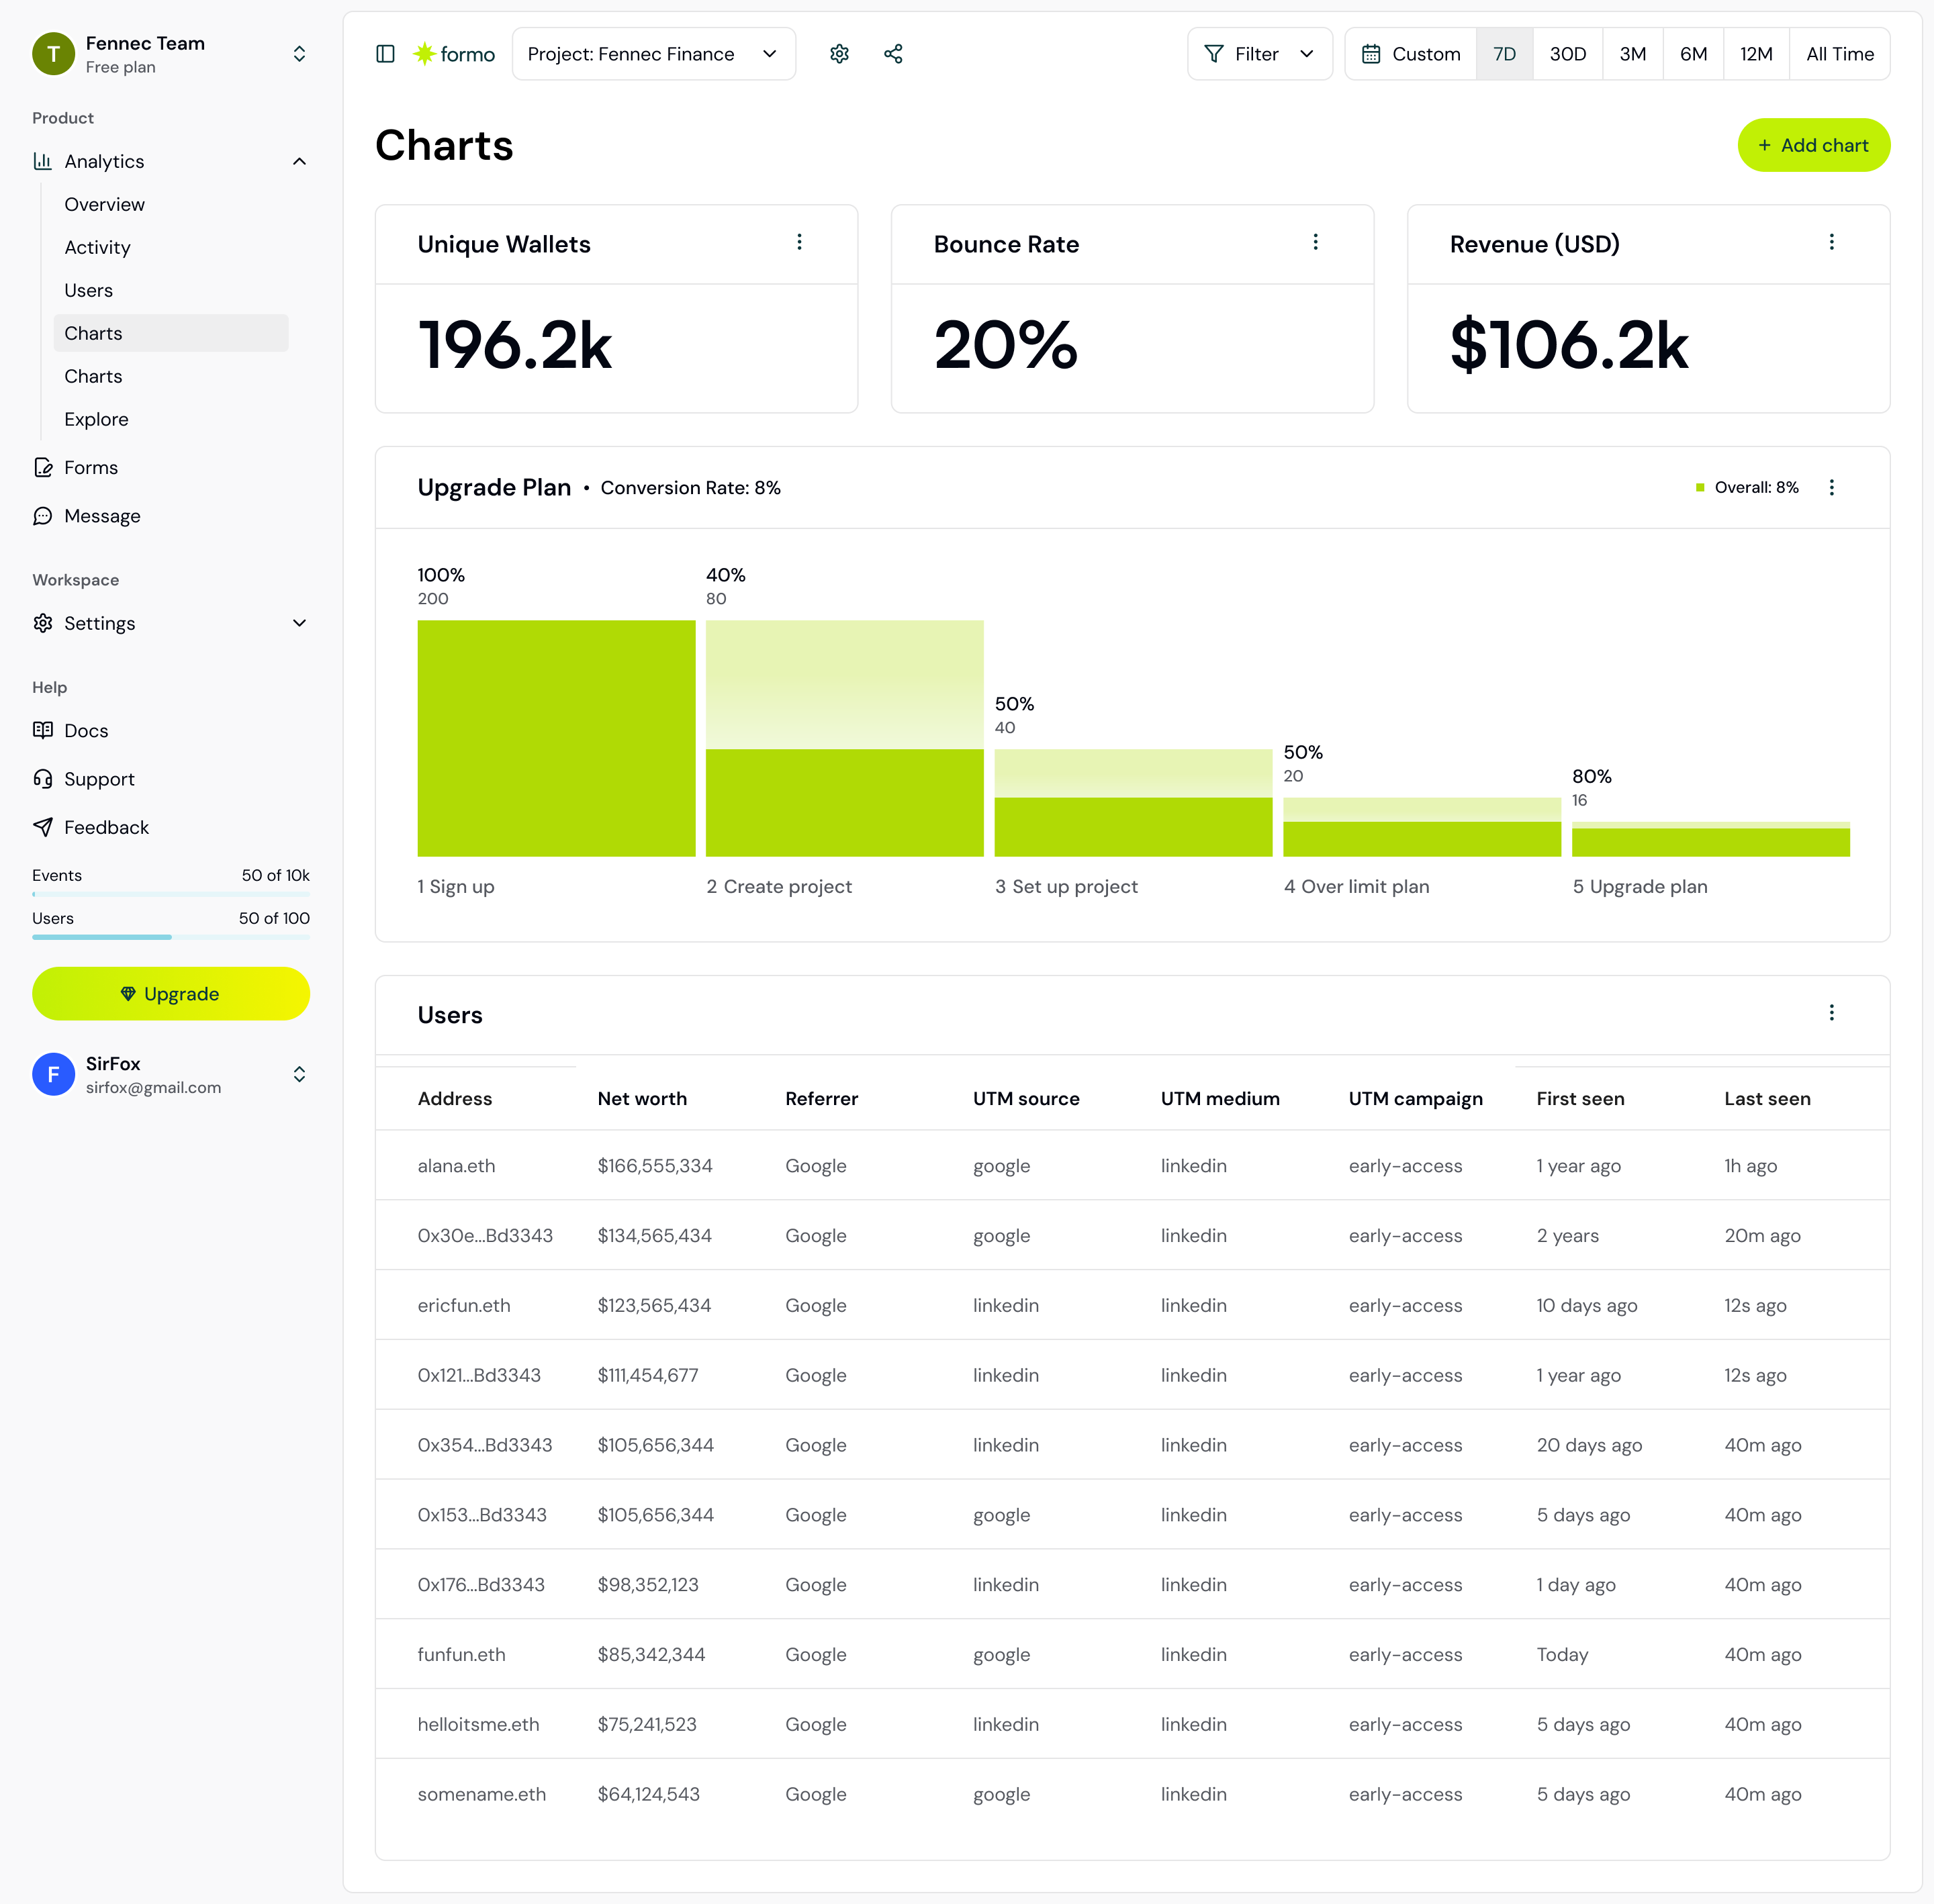
Task: Click the Users usage progress bar
Action: click(x=170, y=937)
